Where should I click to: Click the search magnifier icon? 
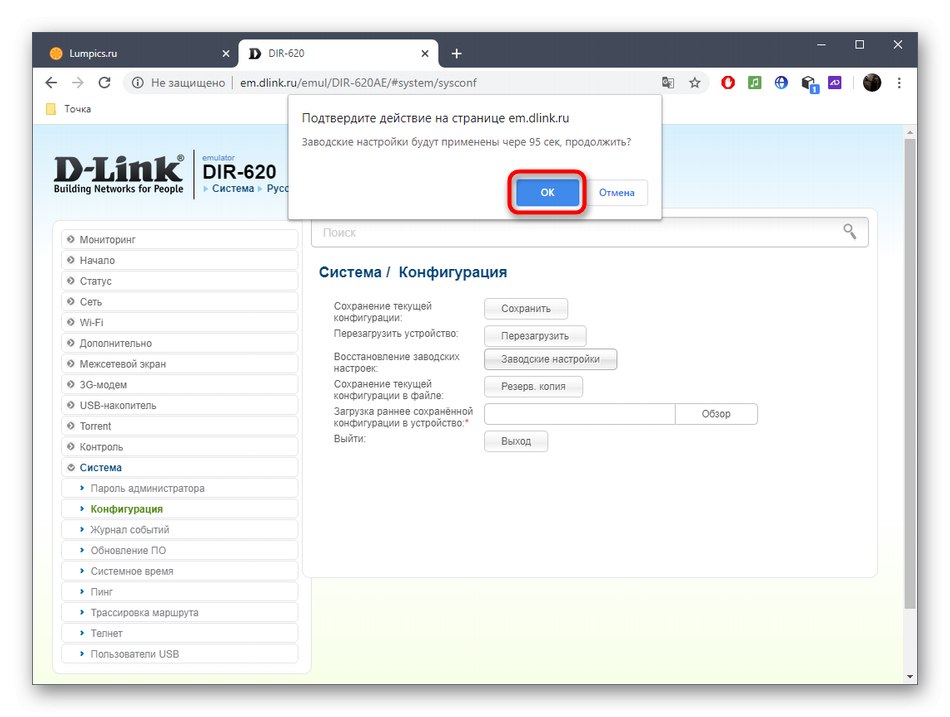(849, 231)
